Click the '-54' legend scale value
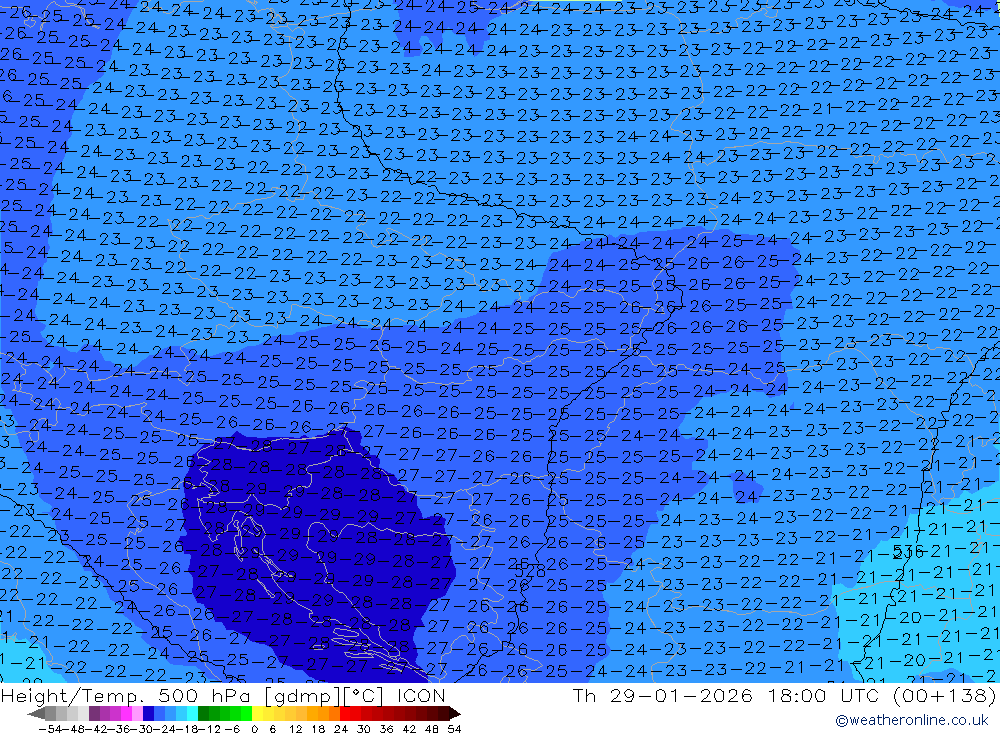This screenshot has width=1000, height=733. click(50, 729)
